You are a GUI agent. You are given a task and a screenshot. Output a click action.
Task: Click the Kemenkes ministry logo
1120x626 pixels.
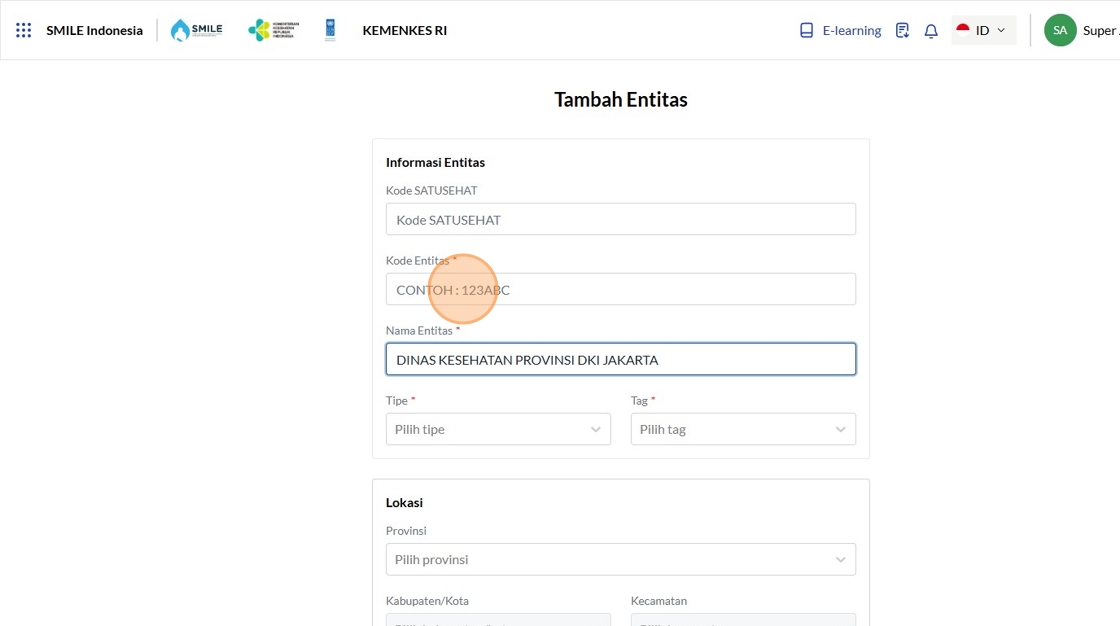pos(272,30)
